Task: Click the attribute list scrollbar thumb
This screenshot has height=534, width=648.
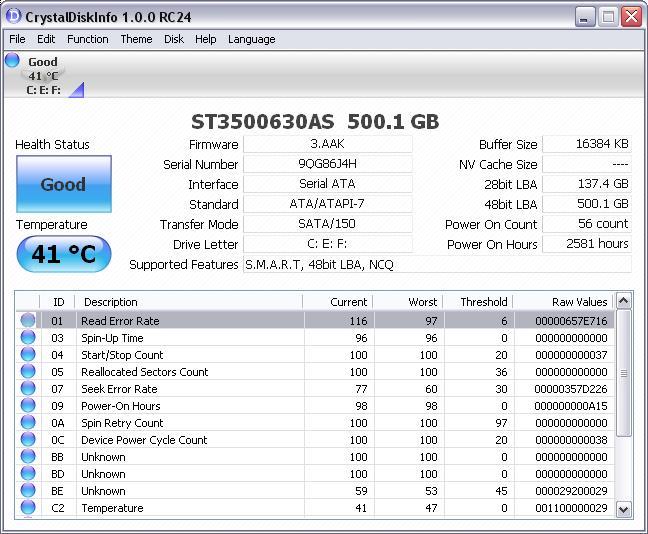Action: (x=624, y=373)
